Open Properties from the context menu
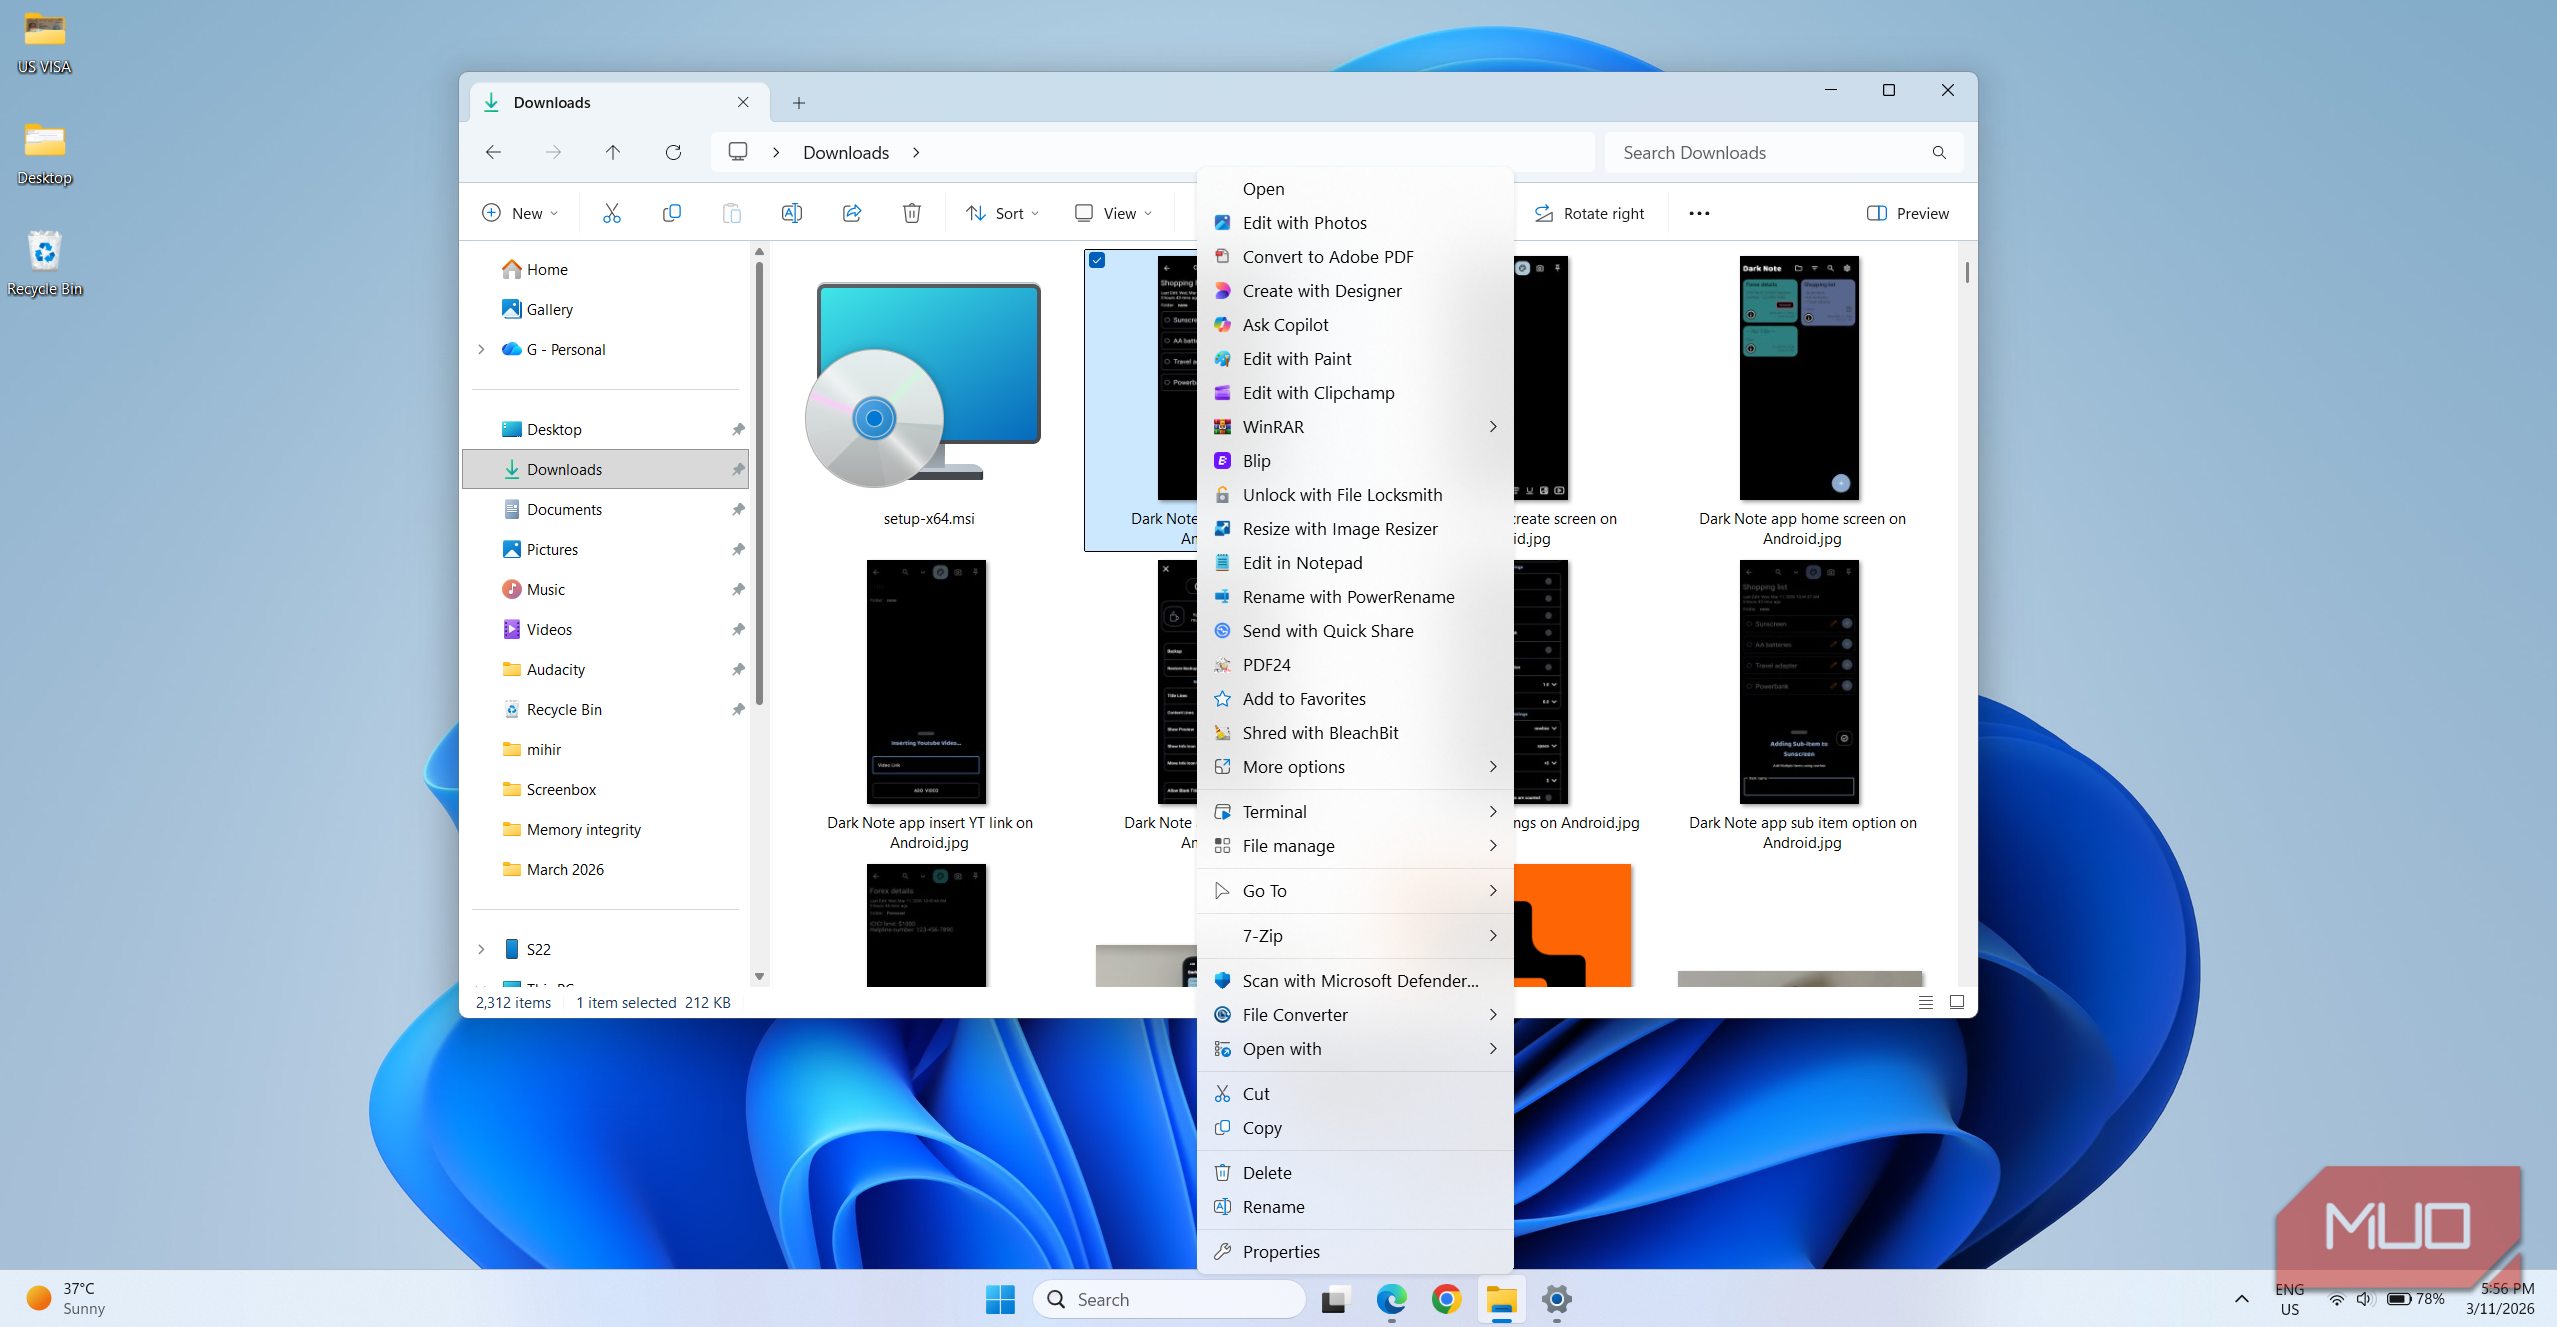 tap(1355, 1252)
